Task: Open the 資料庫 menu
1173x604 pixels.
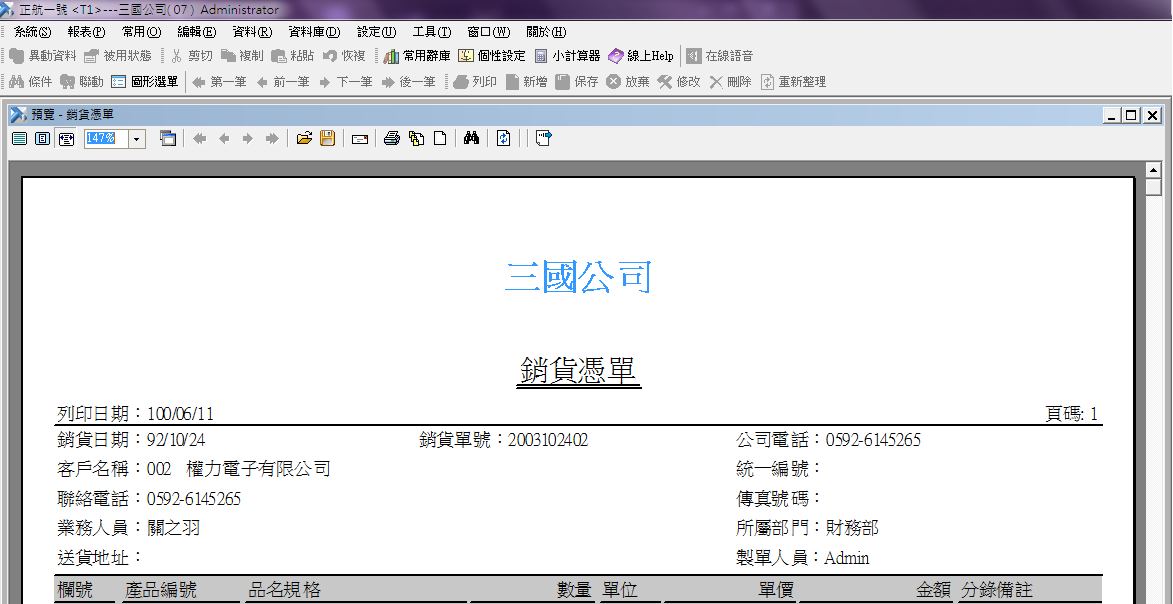Action: coord(314,32)
